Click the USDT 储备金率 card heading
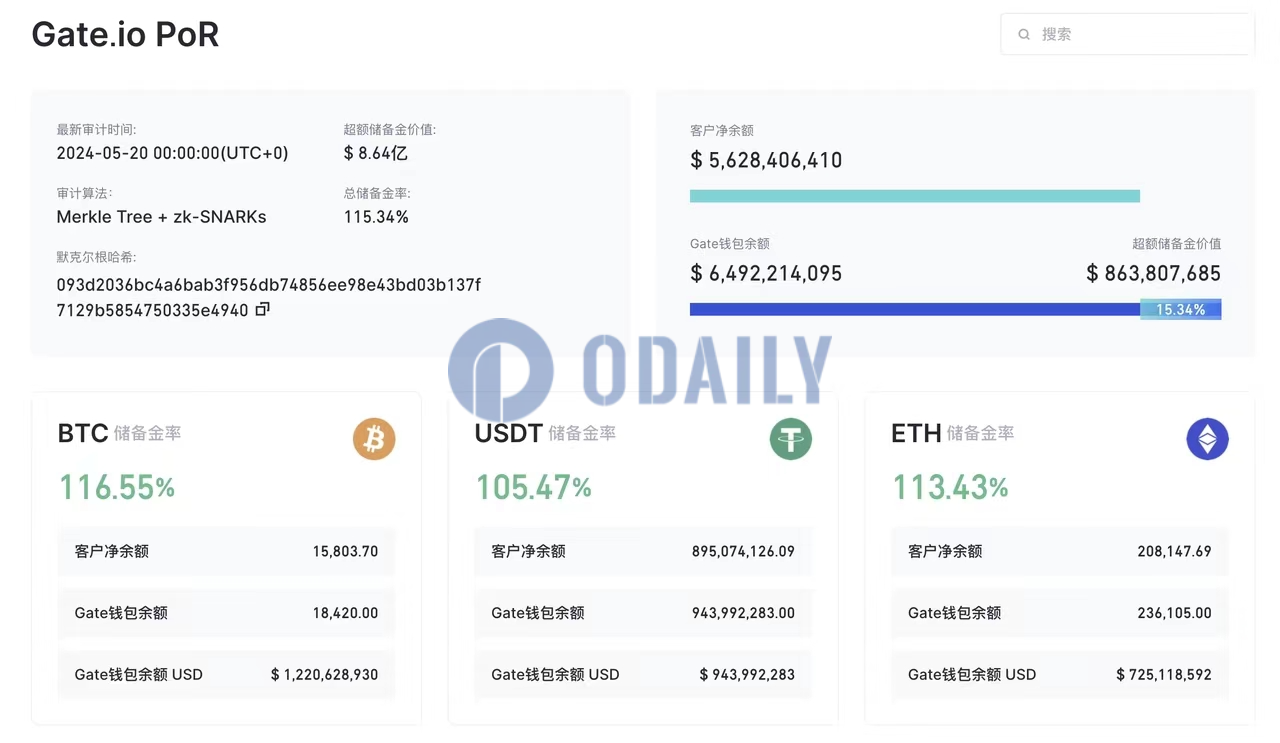 pos(545,433)
